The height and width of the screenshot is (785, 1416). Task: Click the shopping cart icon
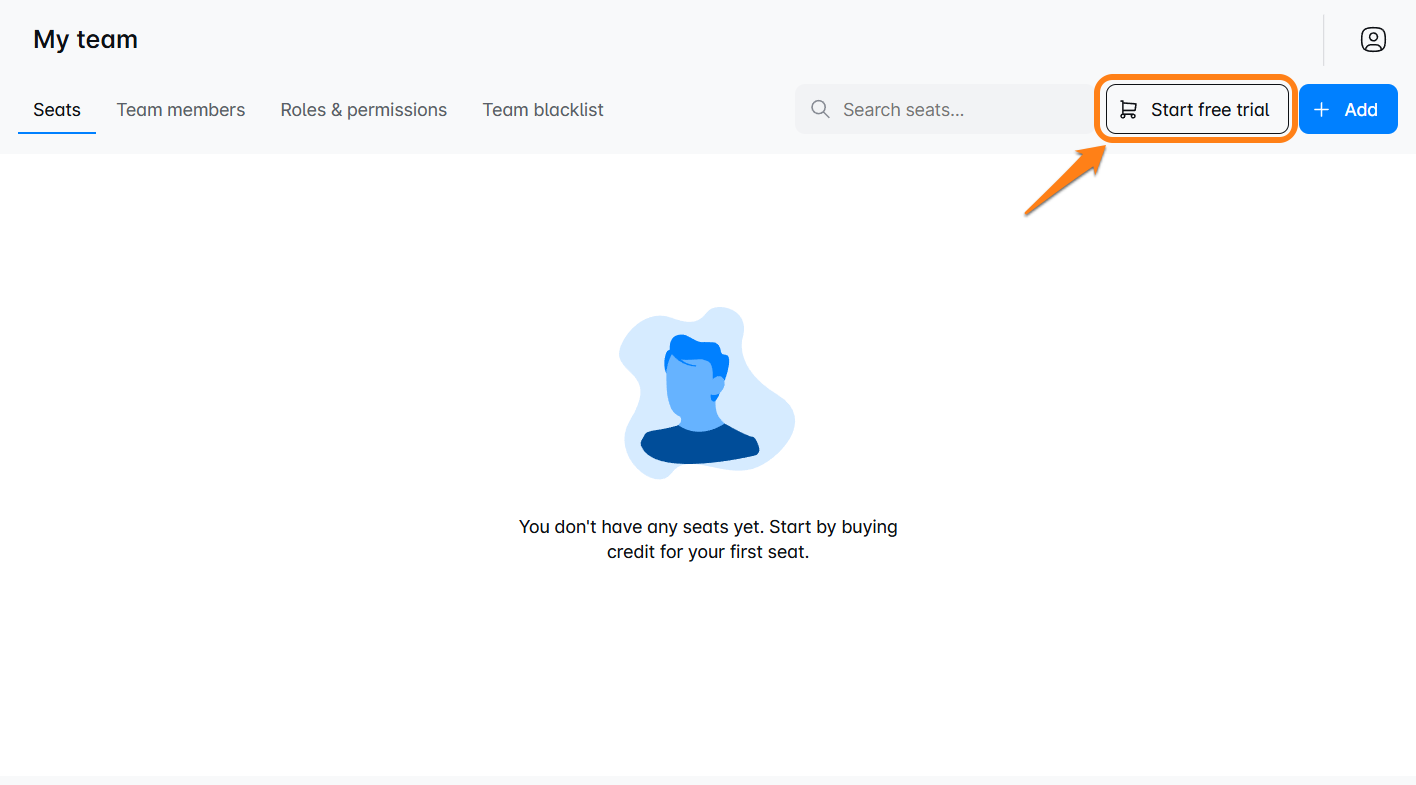[1128, 110]
